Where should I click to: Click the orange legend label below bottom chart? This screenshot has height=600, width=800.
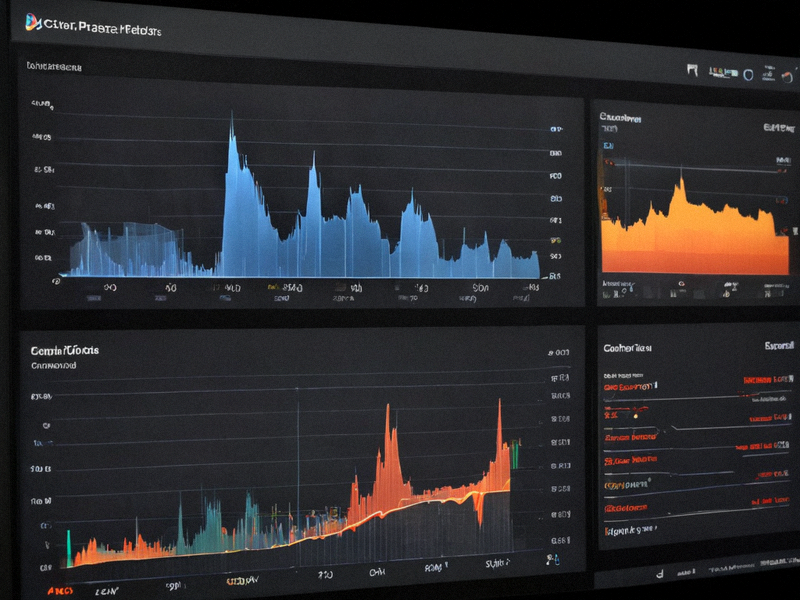[x=242, y=580]
